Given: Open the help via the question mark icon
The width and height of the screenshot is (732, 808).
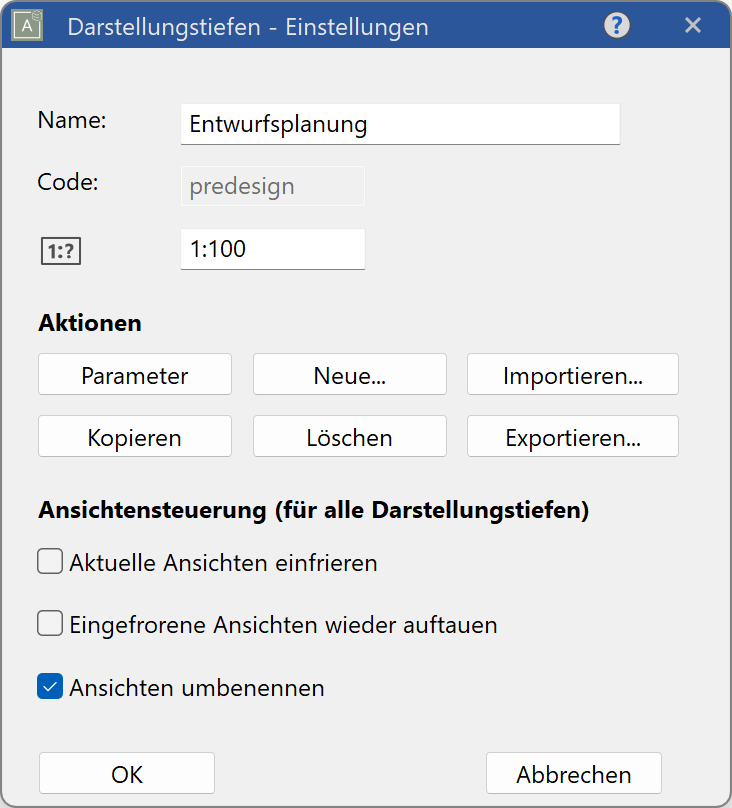Looking at the screenshot, I should pyautogui.click(x=616, y=26).
